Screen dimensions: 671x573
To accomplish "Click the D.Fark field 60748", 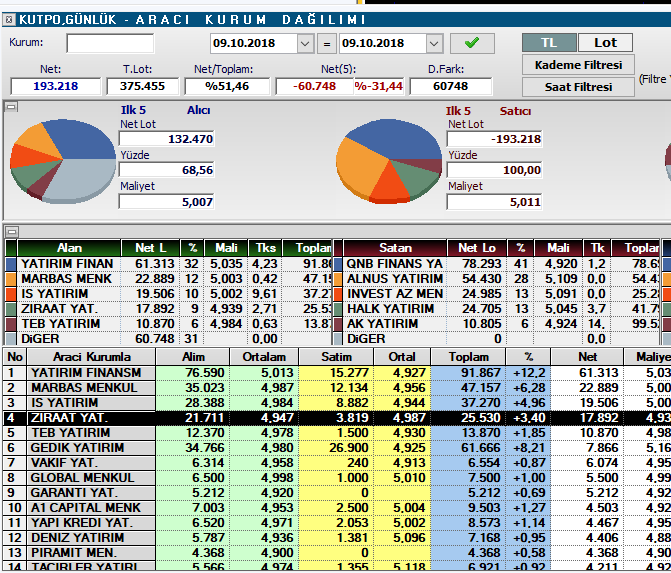I will pos(451,86).
